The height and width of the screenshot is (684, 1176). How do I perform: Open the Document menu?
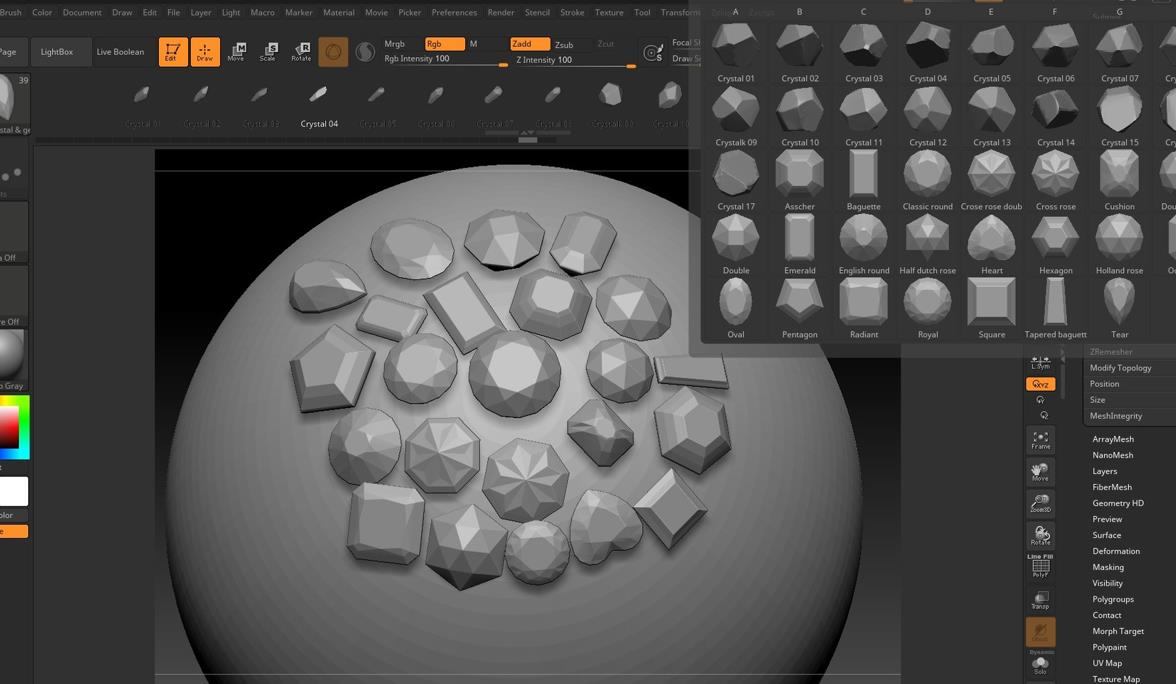point(82,12)
